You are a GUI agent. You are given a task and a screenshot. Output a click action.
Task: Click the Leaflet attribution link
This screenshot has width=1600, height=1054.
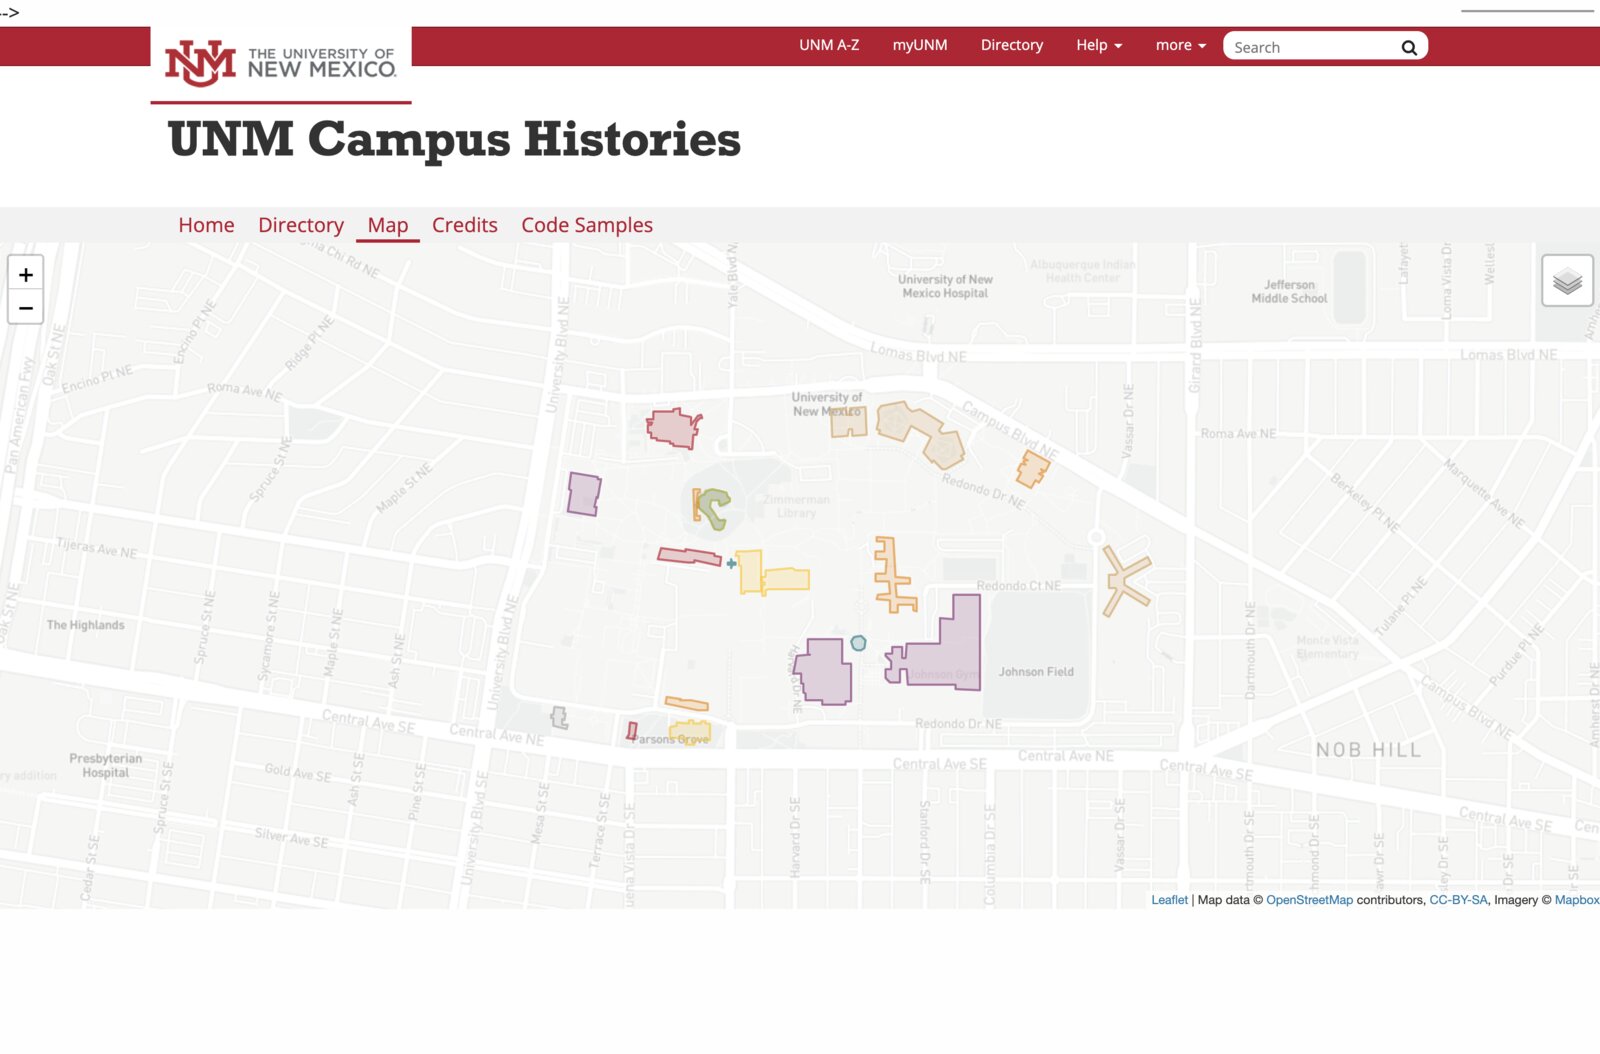[1169, 899]
